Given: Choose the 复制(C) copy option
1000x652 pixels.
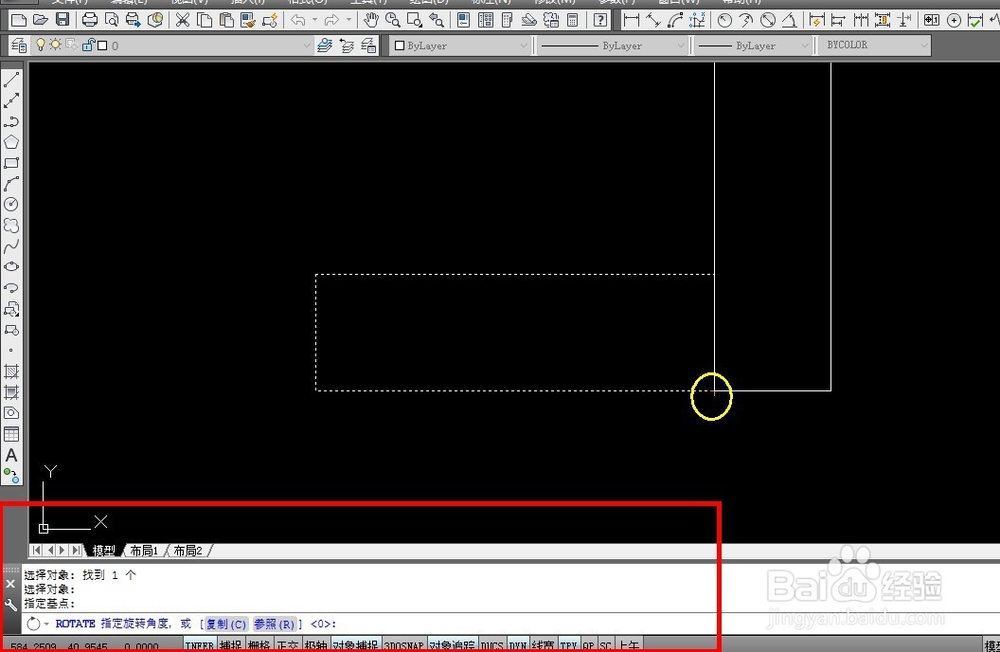Looking at the screenshot, I should click(x=226, y=624).
